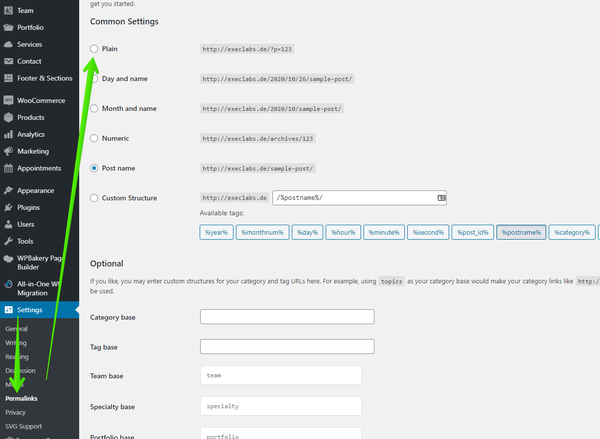Click the Month and name example URL
The width and height of the screenshot is (600, 439).
[272, 109]
